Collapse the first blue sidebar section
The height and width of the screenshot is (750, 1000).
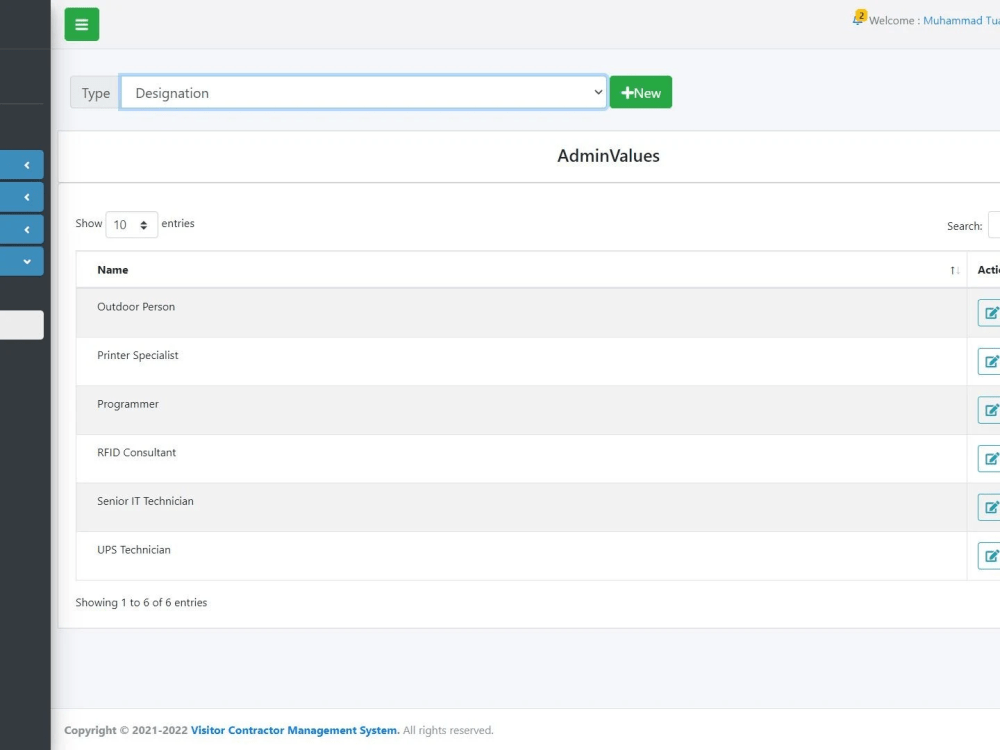point(20,164)
